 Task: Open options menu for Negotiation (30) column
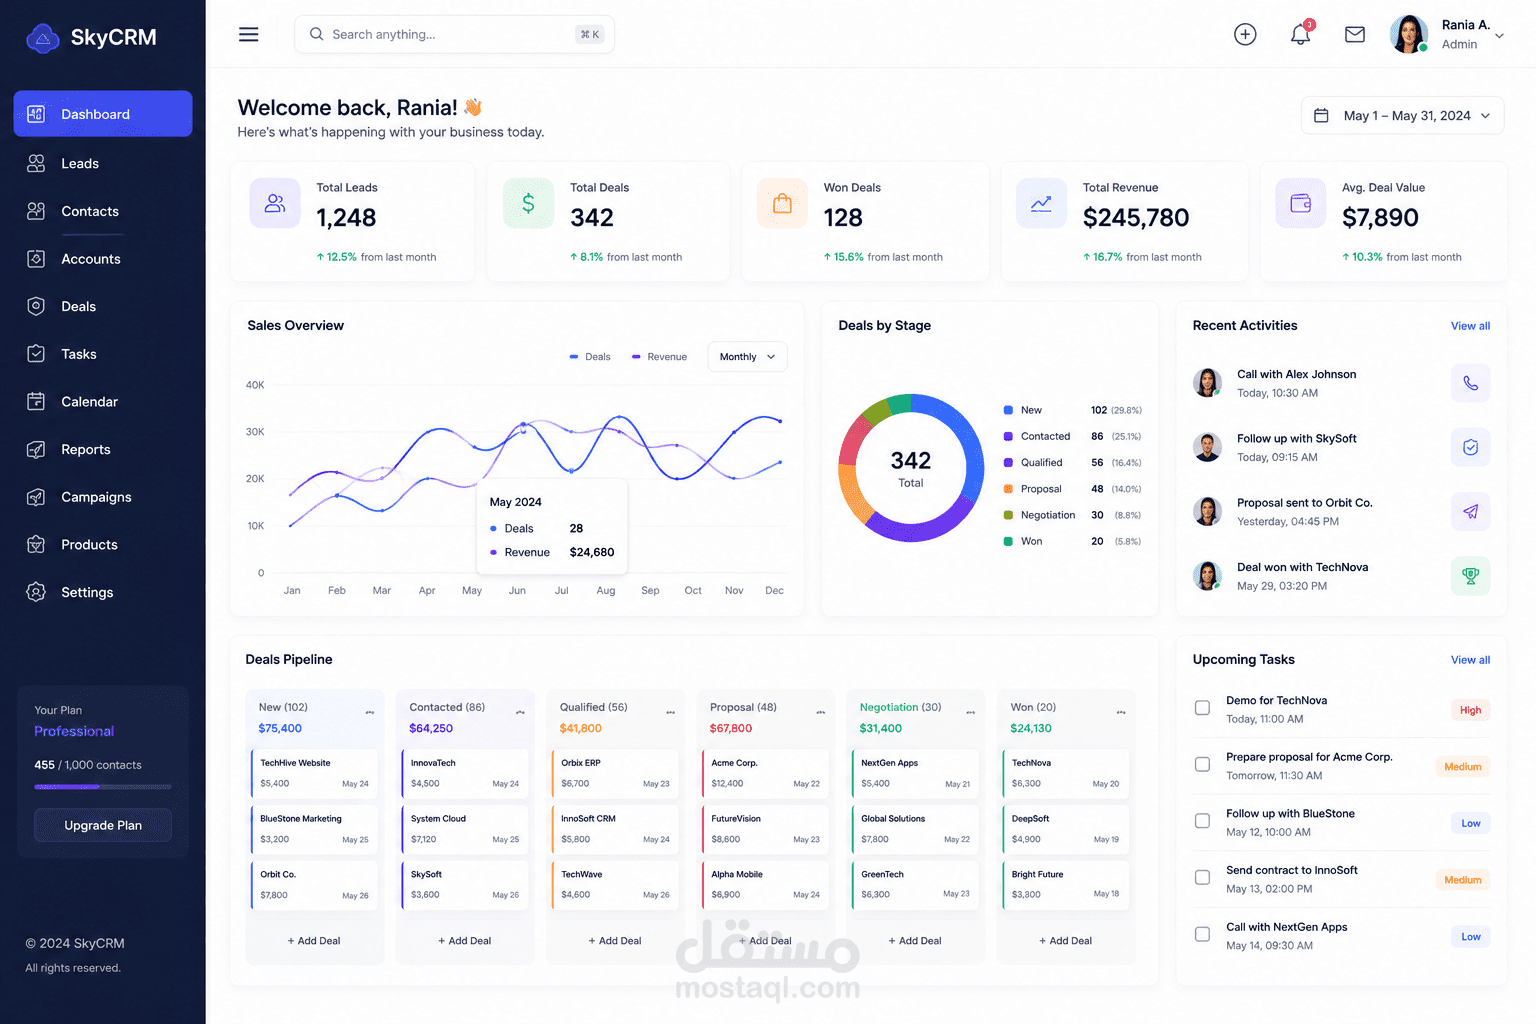click(970, 712)
